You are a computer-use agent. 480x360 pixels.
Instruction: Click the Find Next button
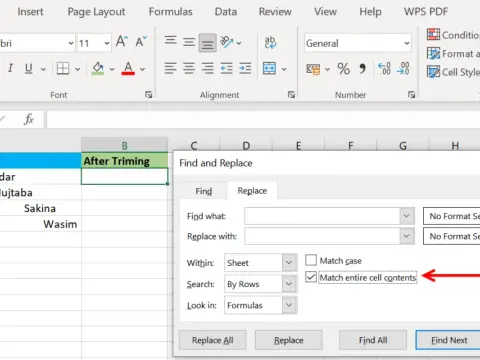click(449, 340)
